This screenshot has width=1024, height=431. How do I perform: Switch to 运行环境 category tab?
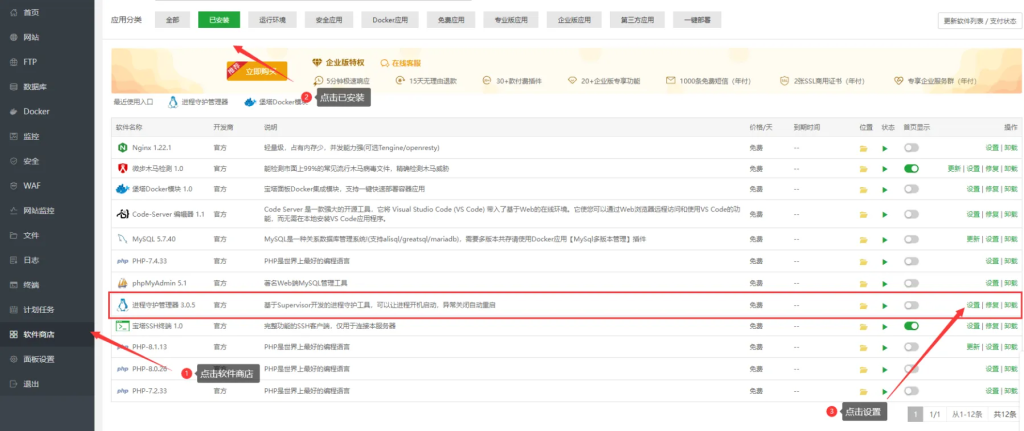click(272, 20)
